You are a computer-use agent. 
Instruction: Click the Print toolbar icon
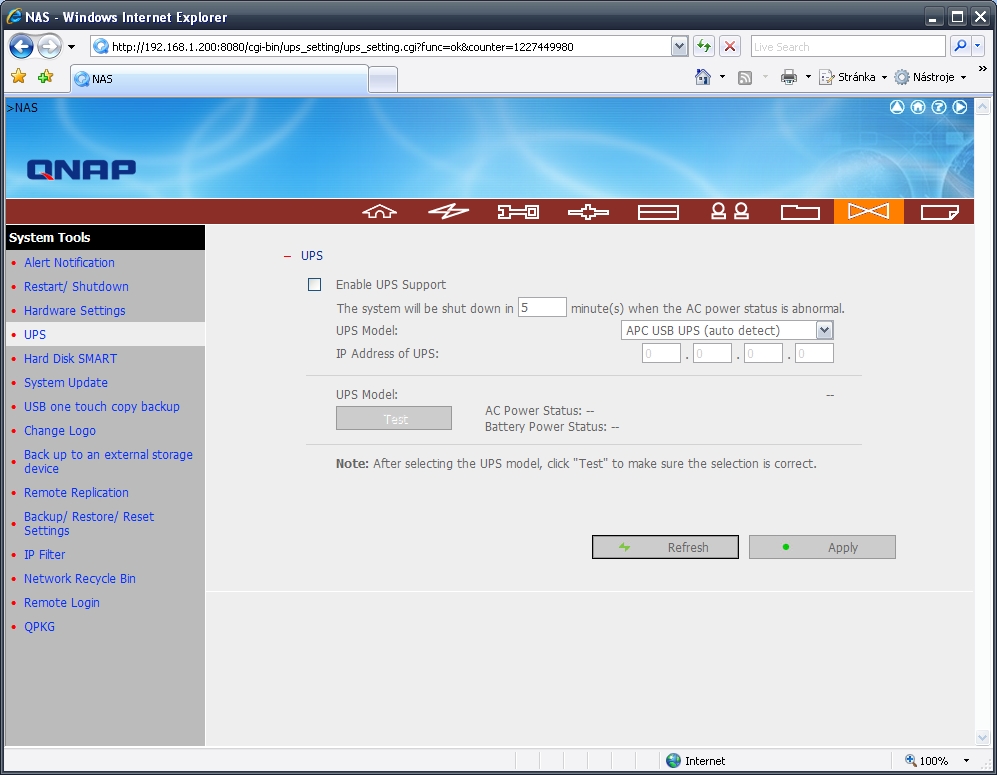(x=788, y=78)
